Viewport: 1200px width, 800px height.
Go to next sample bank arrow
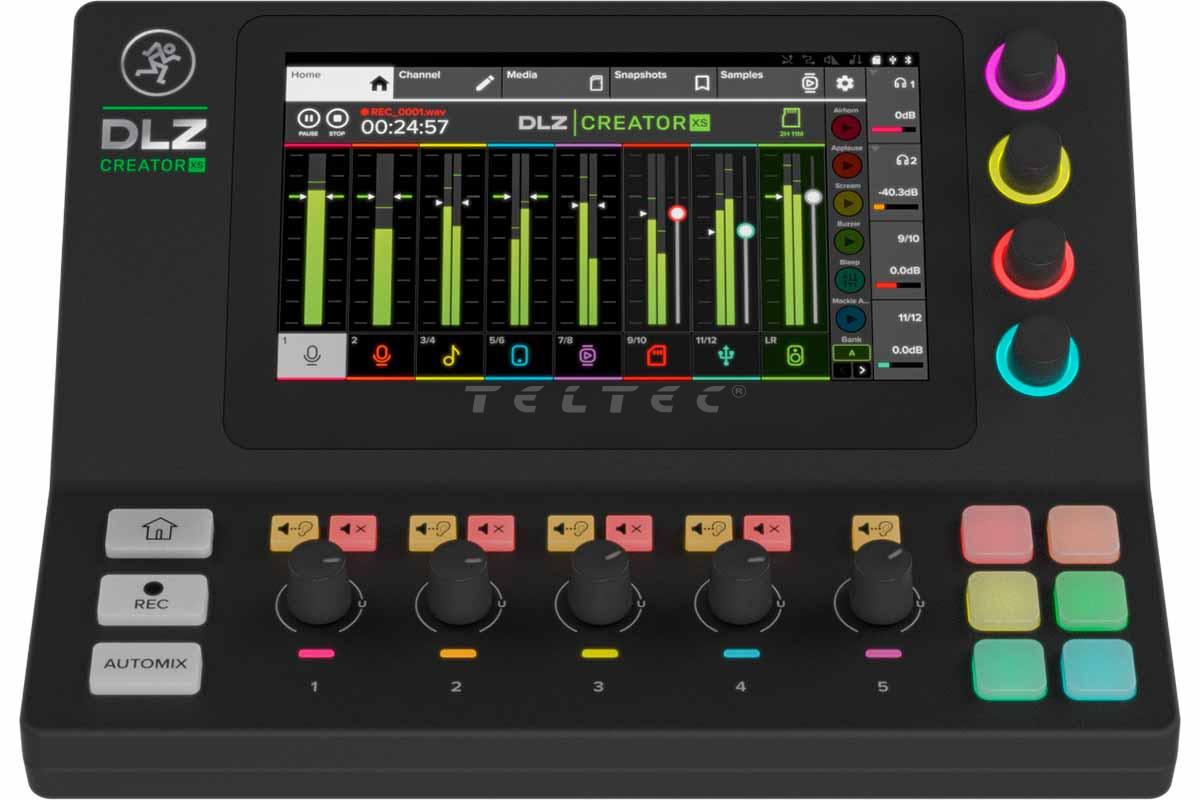point(861,370)
